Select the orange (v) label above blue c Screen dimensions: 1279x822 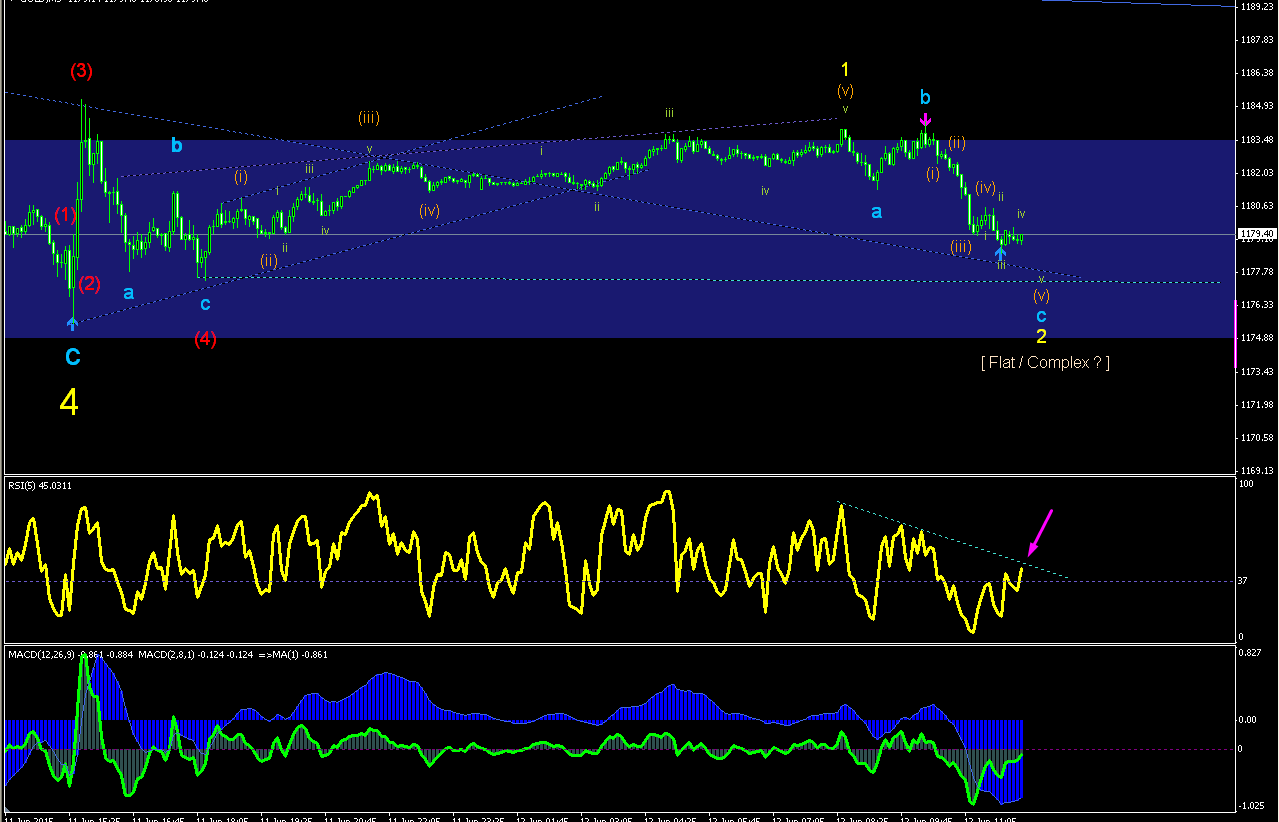pos(1041,296)
